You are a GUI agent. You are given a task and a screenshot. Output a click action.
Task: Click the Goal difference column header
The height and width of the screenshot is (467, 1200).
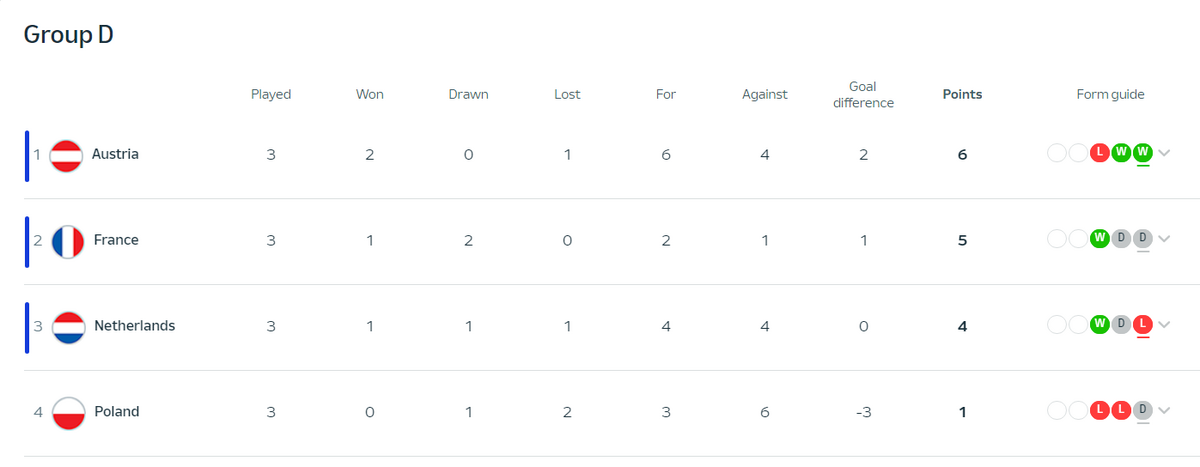click(x=863, y=95)
